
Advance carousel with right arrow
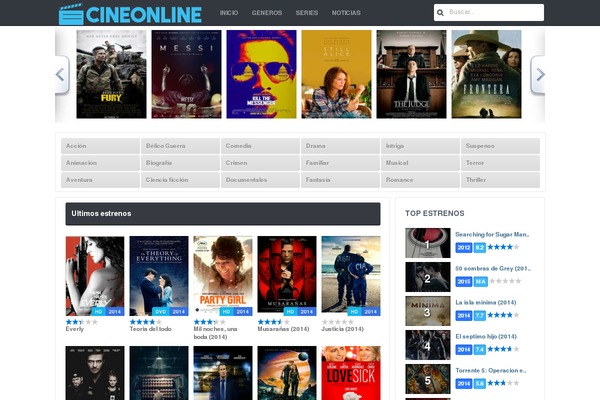coord(538,75)
